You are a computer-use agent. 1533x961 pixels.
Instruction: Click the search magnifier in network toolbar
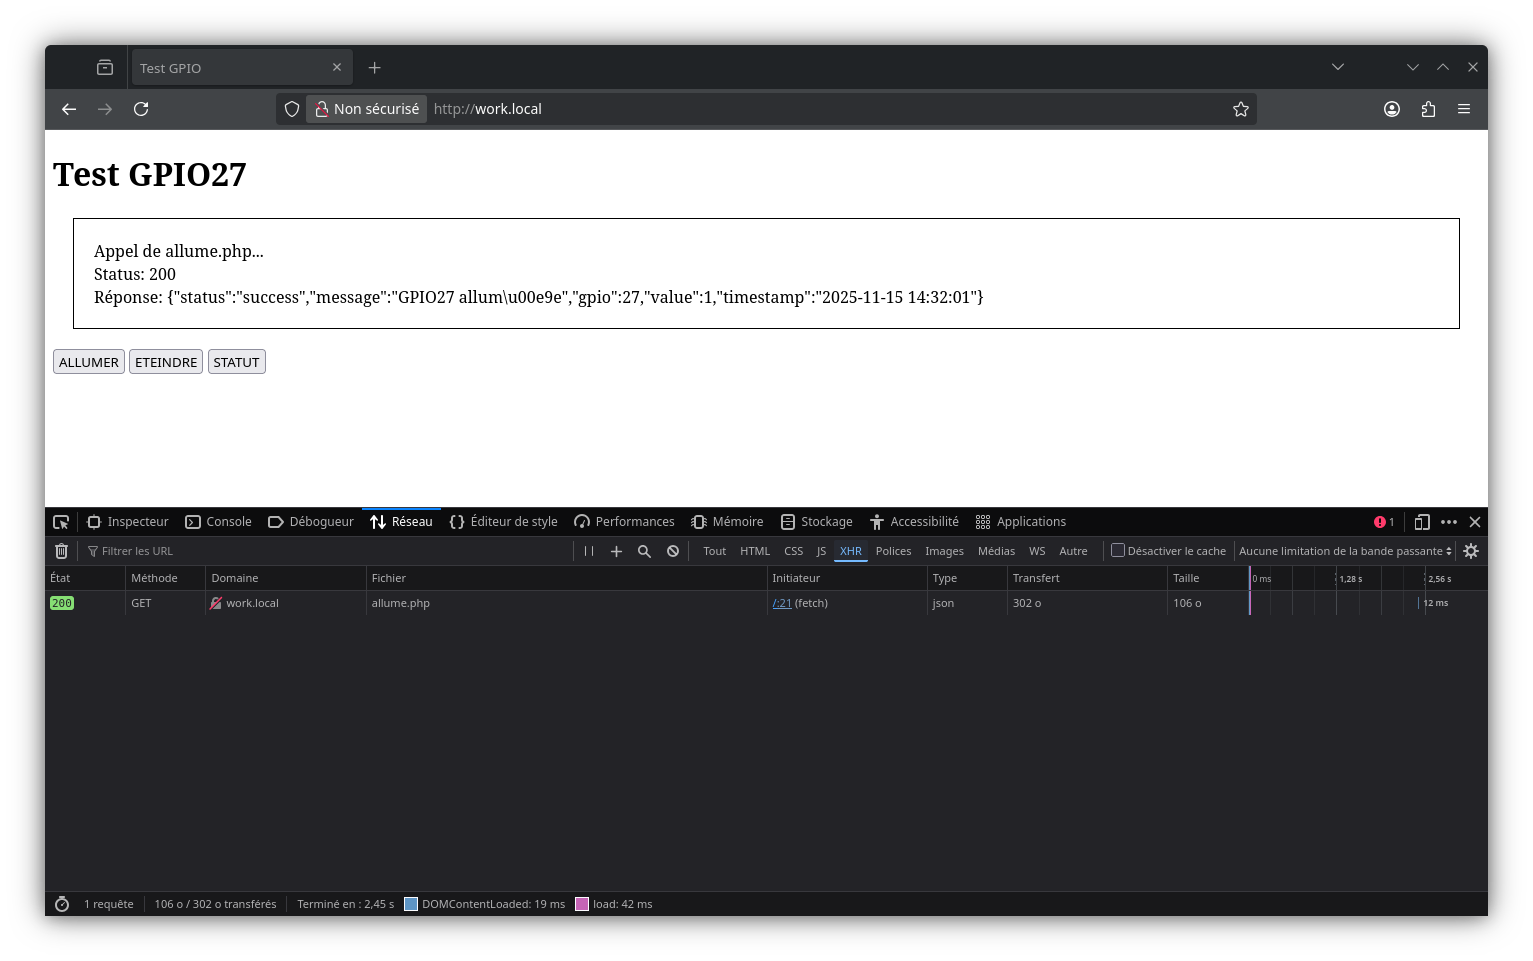pyautogui.click(x=644, y=551)
